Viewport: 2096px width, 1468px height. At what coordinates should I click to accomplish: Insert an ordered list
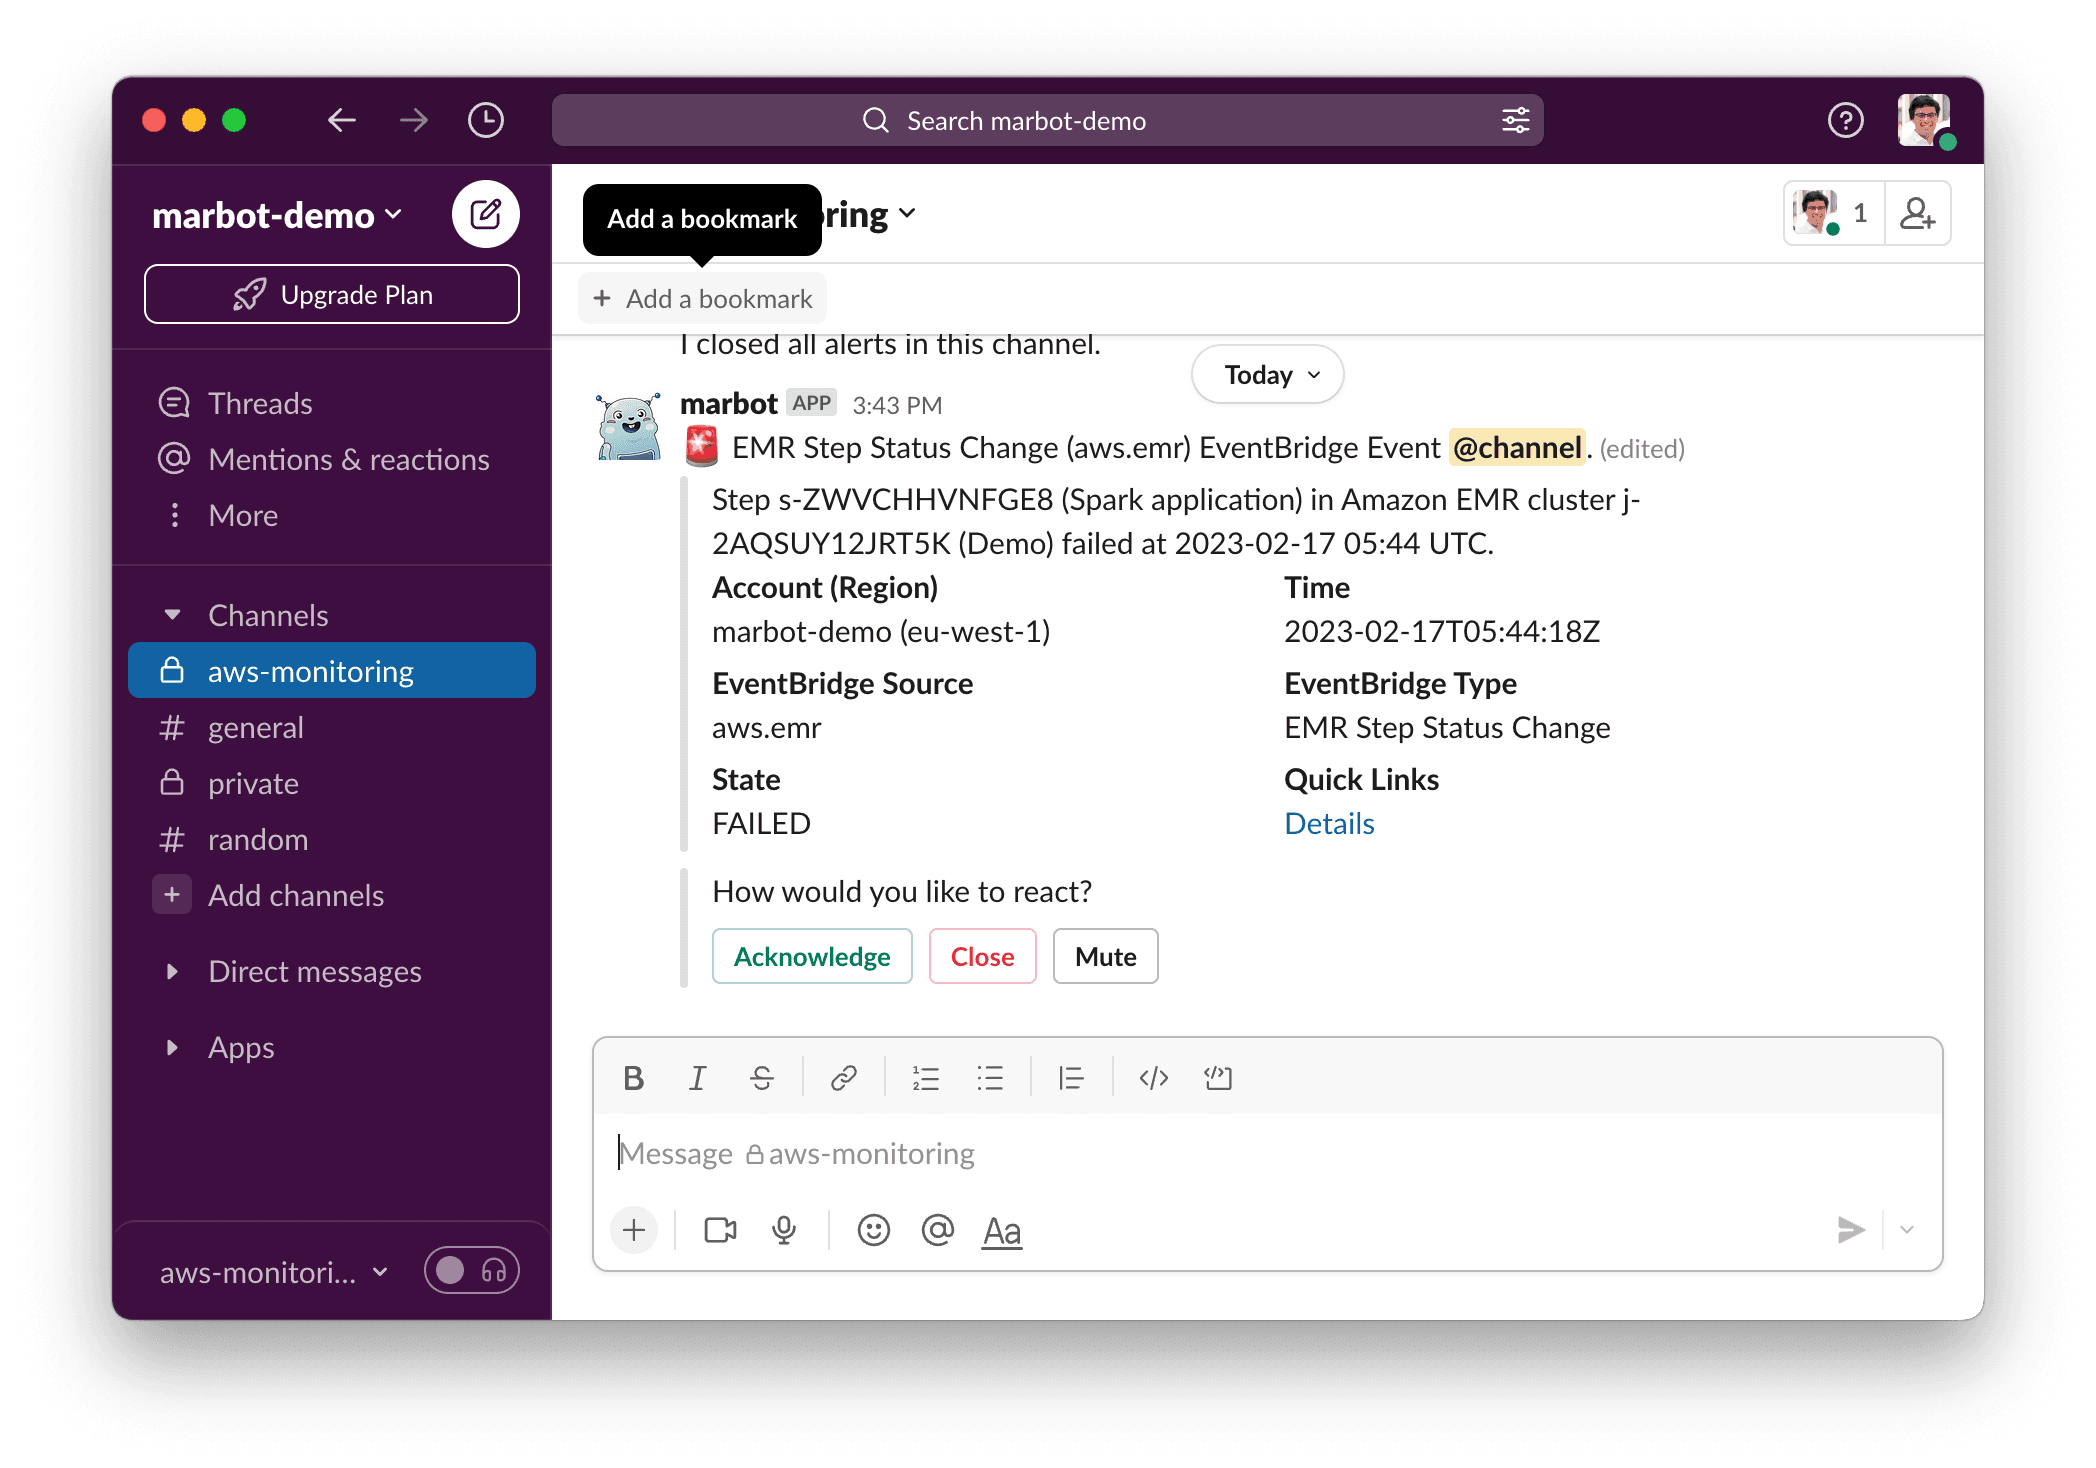(926, 1078)
